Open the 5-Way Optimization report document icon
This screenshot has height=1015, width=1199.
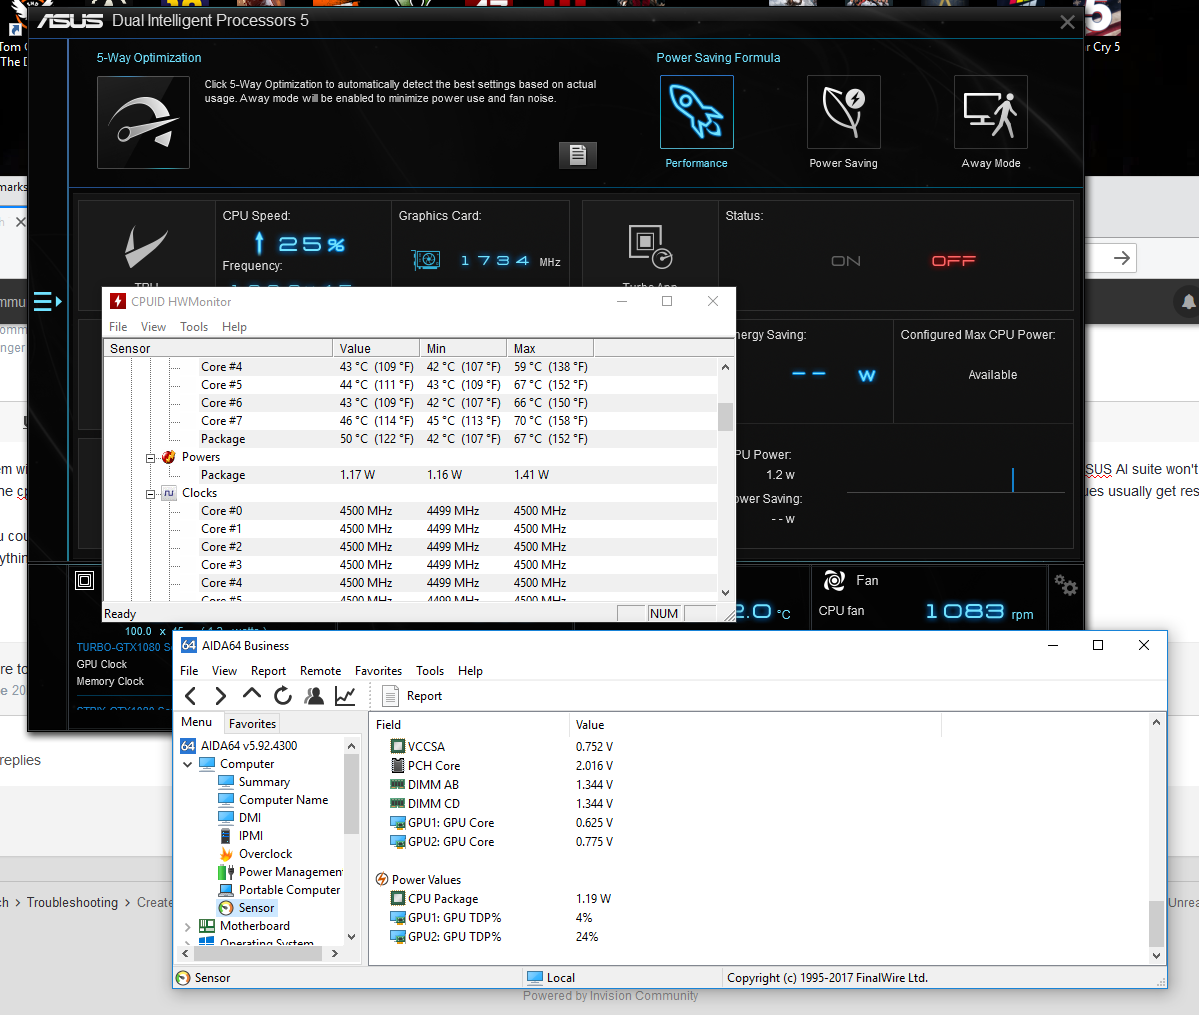coord(577,155)
